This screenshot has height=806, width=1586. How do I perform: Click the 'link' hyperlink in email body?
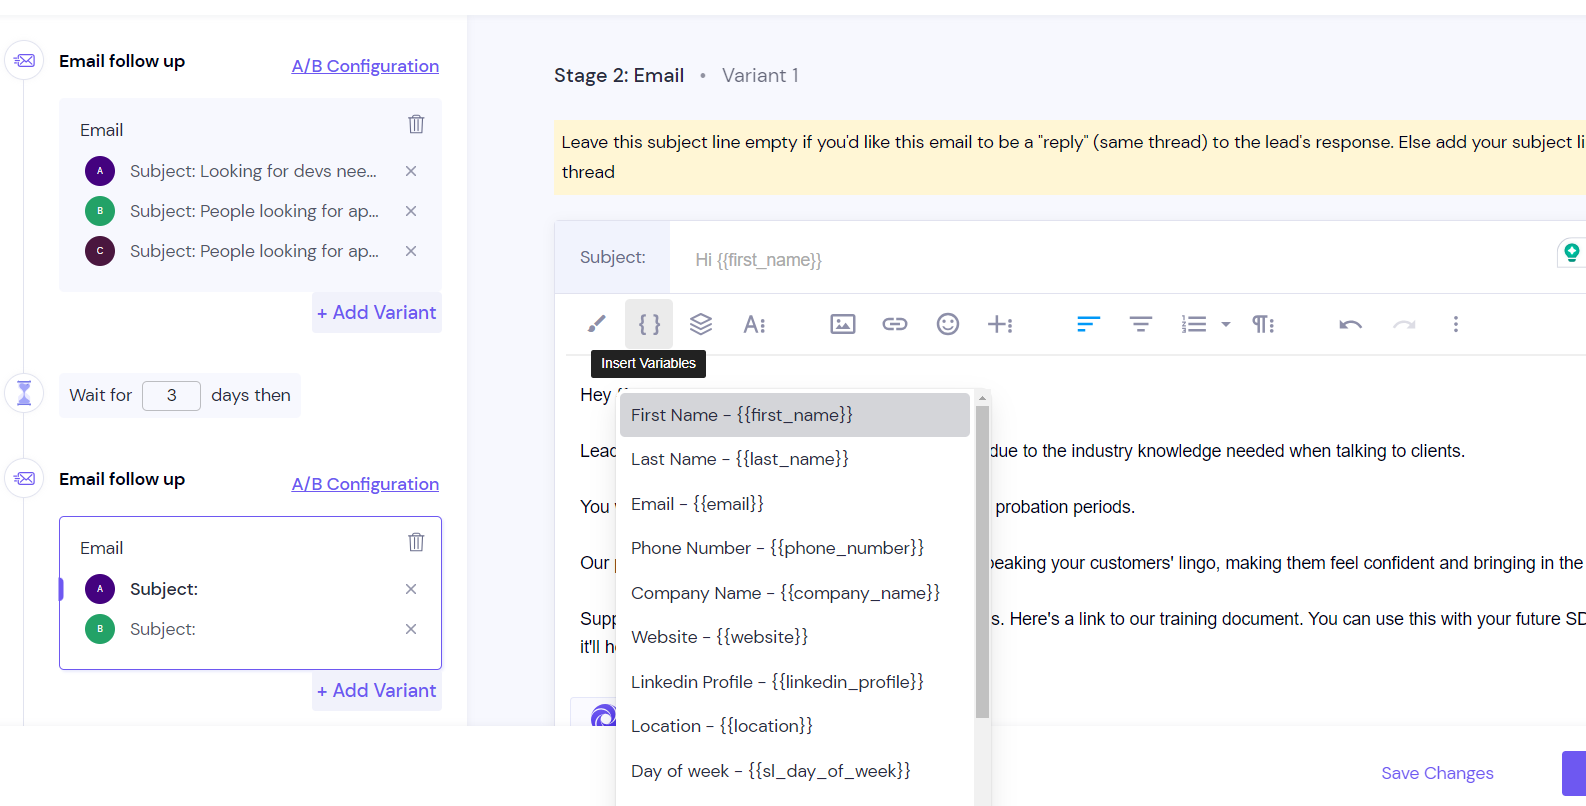tap(1092, 619)
